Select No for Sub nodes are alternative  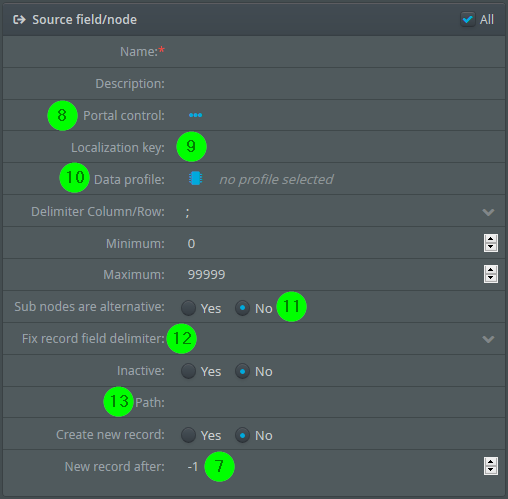242,308
